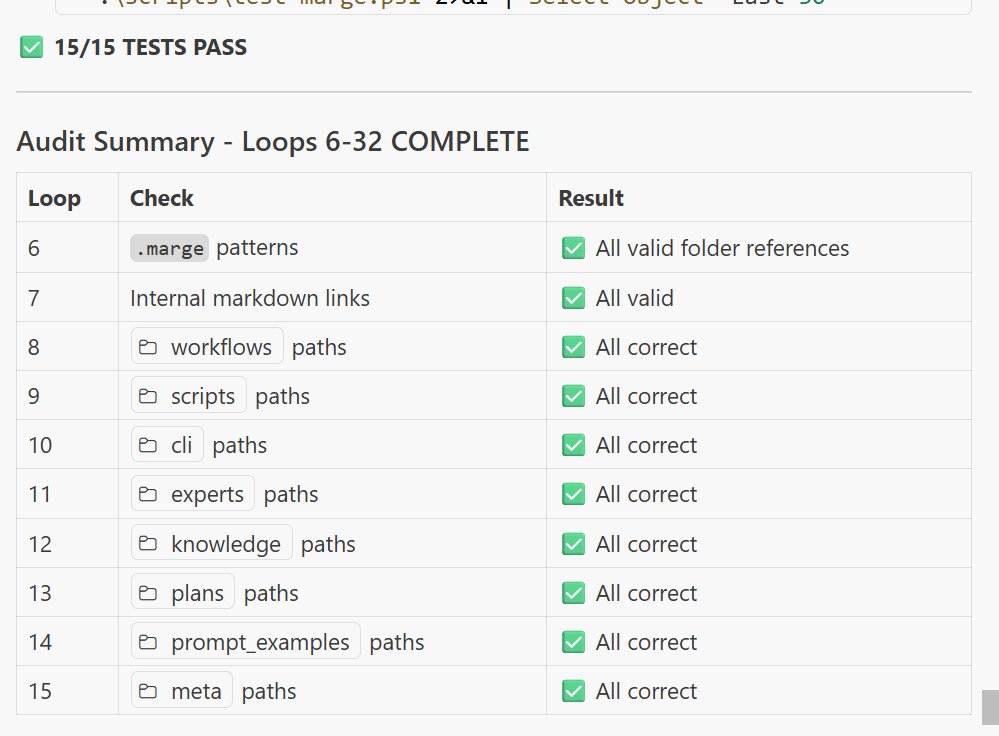
Task: Click the folder icon beside prompt_examples
Action: (148, 642)
